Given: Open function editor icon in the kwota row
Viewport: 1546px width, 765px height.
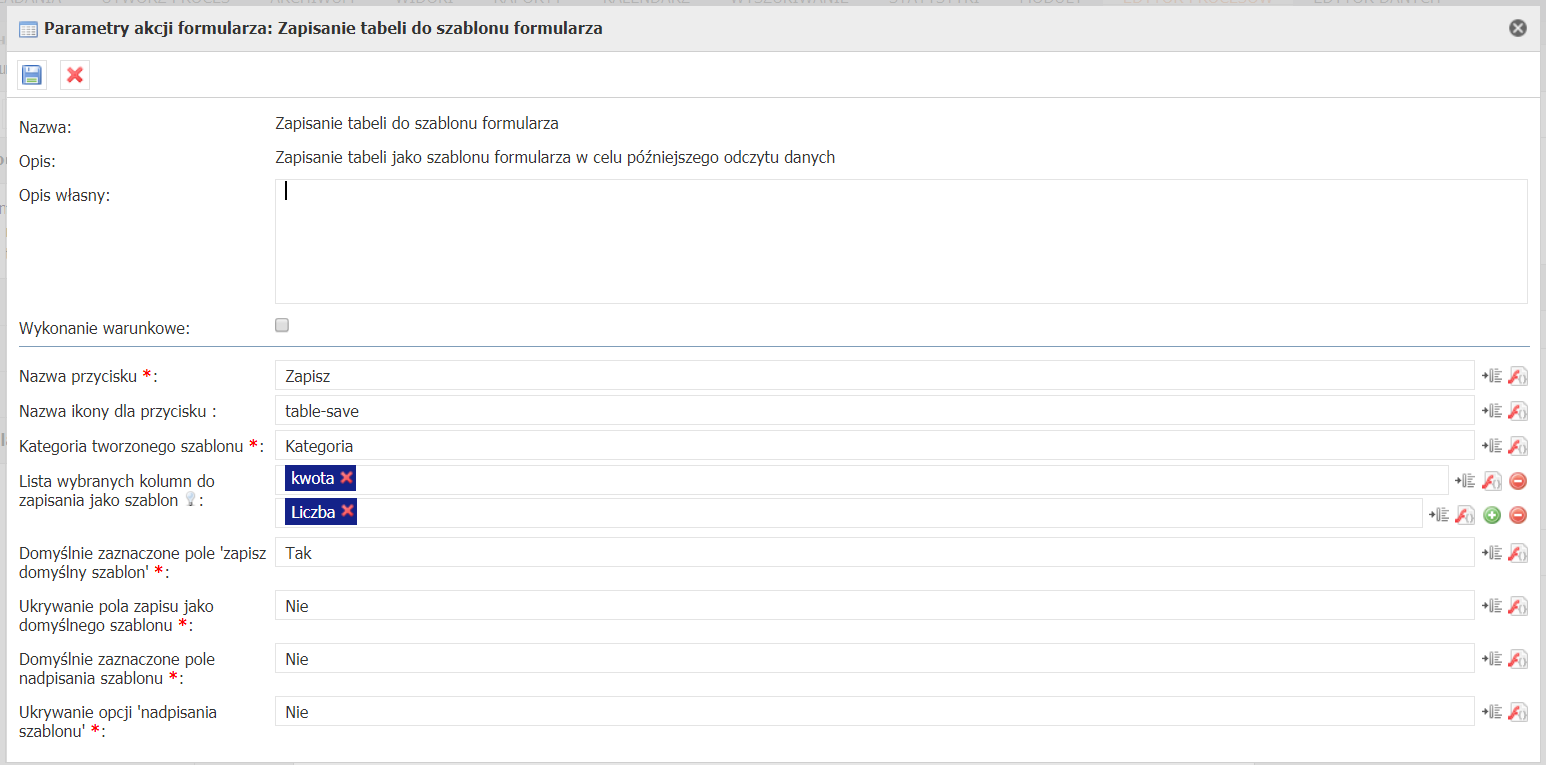Looking at the screenshot, I should coord(1492,481).
